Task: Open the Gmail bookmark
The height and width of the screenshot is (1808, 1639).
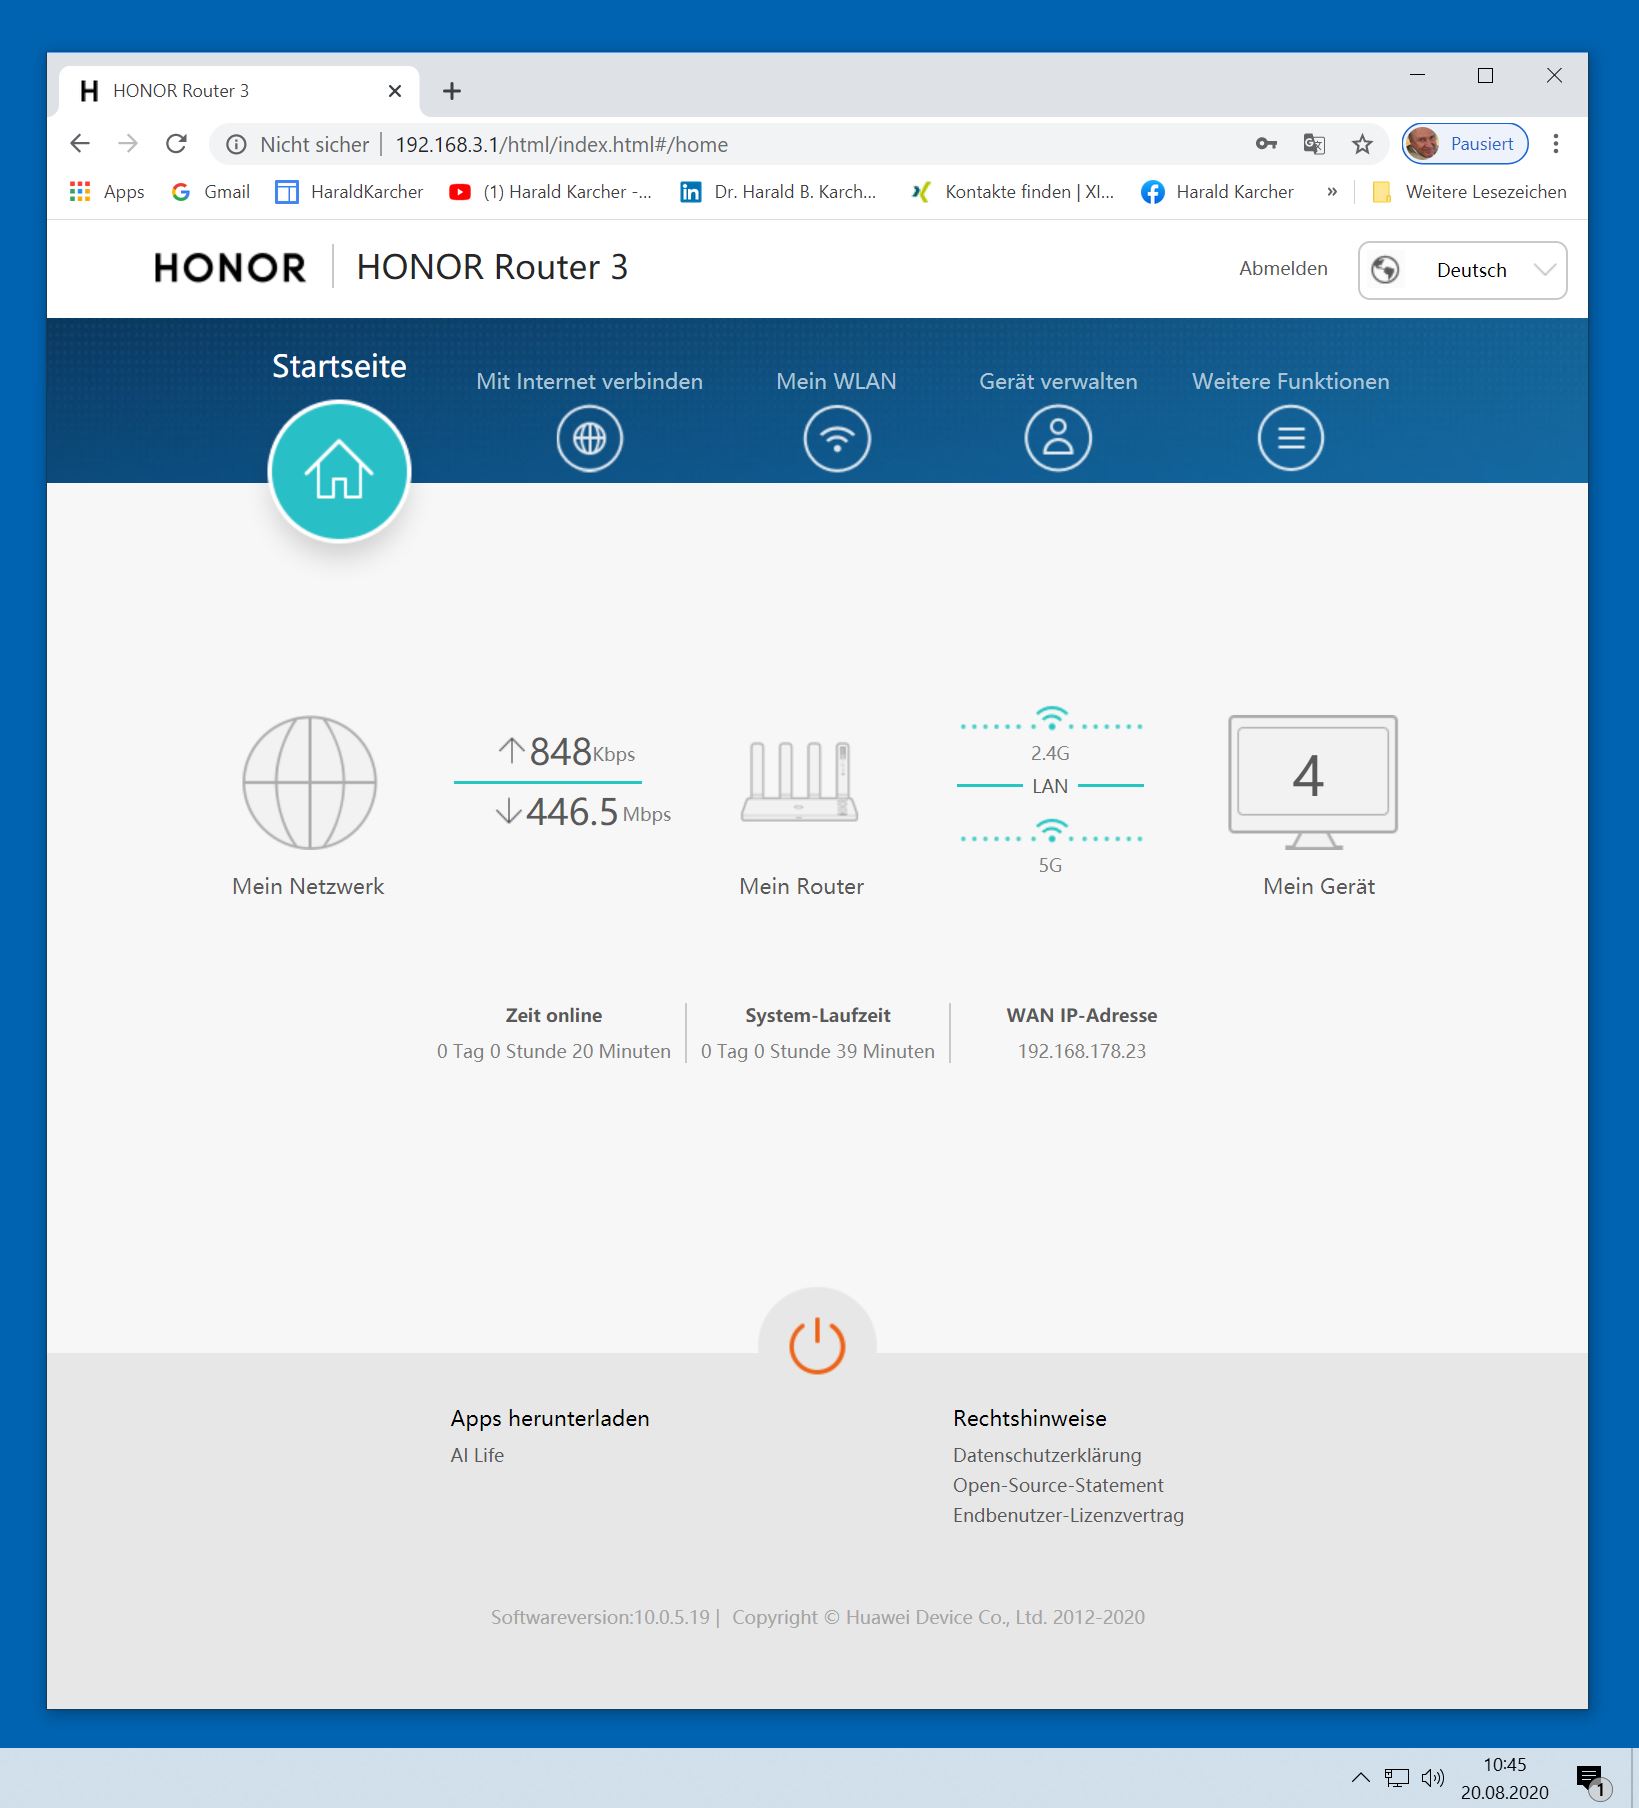Action: click(210, 192)
